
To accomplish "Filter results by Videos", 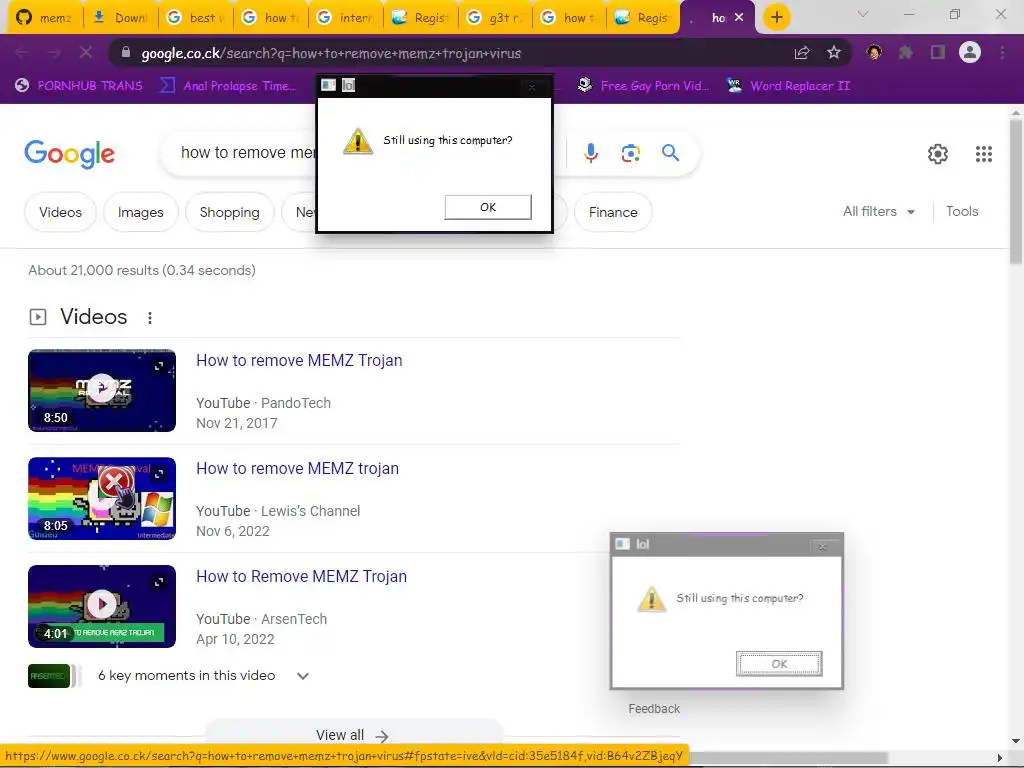I will click(x=60, y=212).
